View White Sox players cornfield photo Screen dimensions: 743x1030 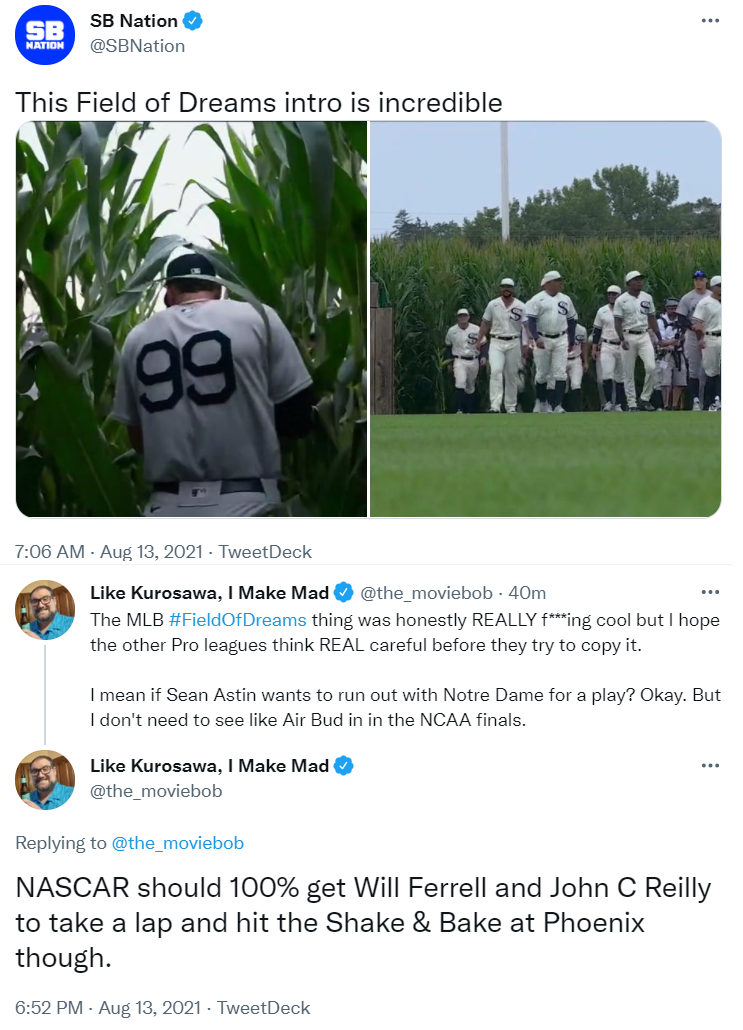(x=546, y=319)
